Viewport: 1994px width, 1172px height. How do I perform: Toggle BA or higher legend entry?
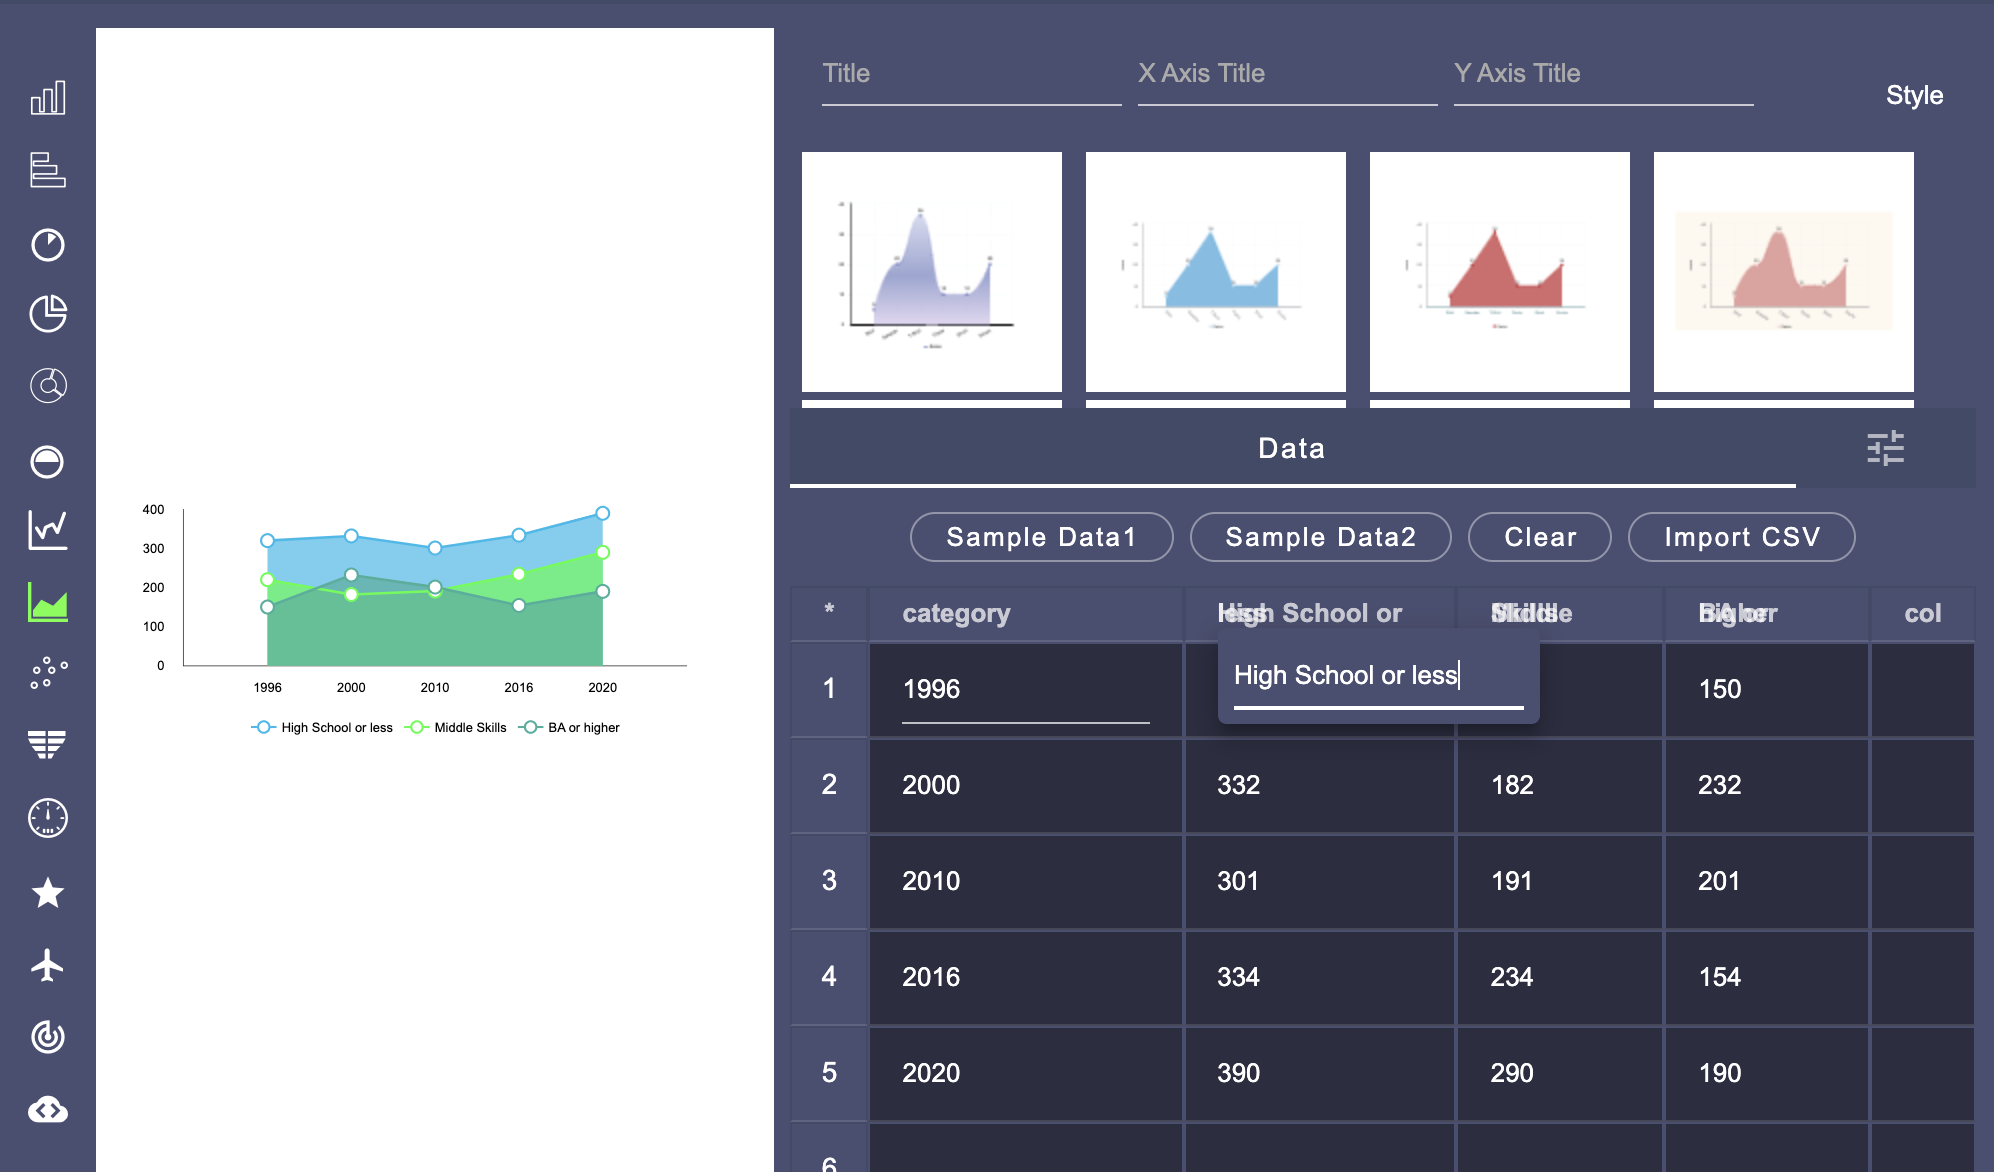pyautogui.click(x=571, y=727)
